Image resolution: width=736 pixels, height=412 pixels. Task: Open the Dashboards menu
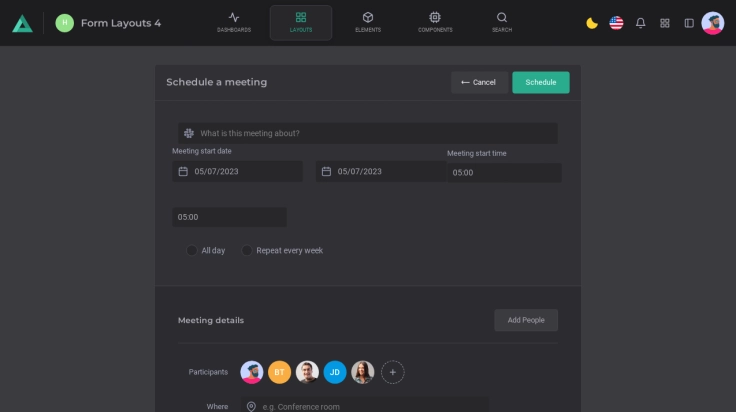pos(234,22)
